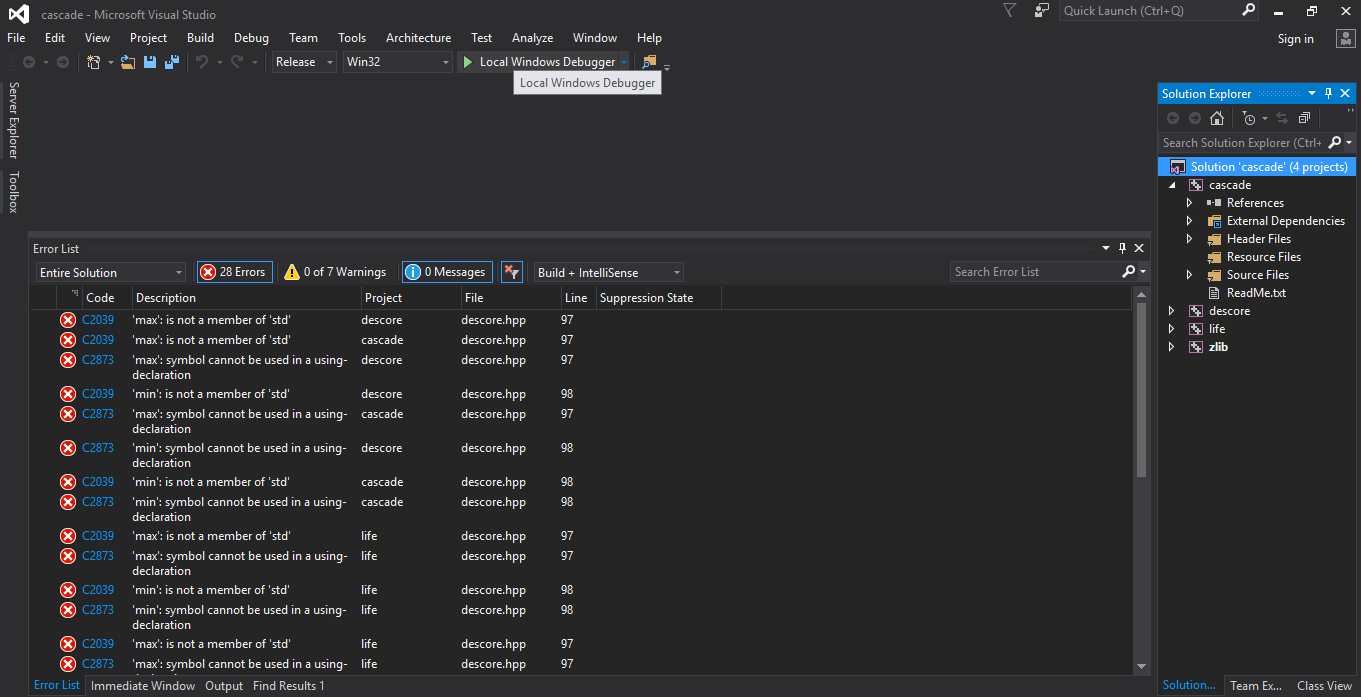Switch to the Find Results 1 tab
The width and height of the screenshot is (1361, 697).
[289, 686]
